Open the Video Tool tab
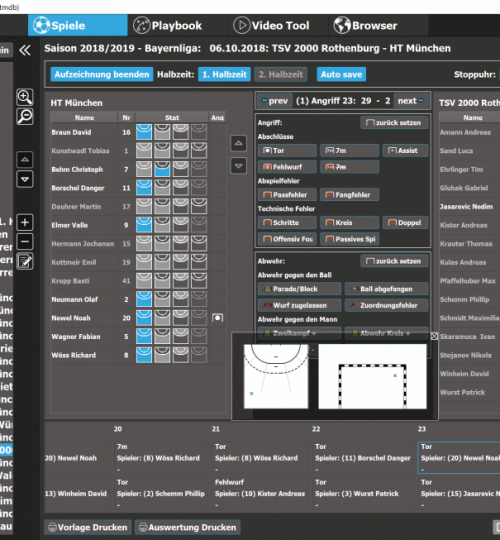Viewport: 500px width, 540px height. point(271,25)
